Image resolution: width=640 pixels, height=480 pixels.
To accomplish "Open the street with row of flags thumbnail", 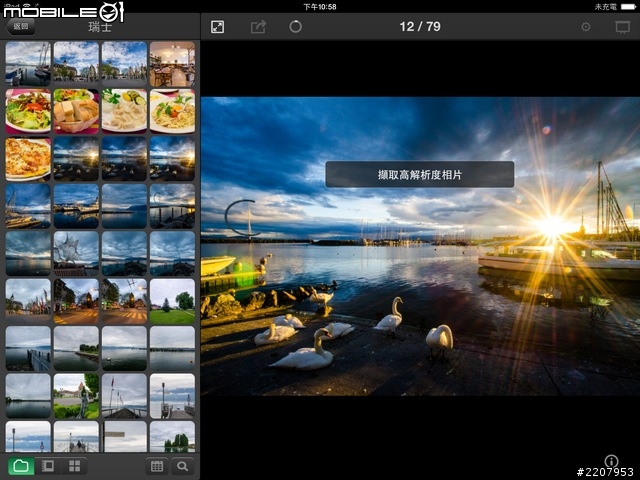I will click(x=28, y=301).
